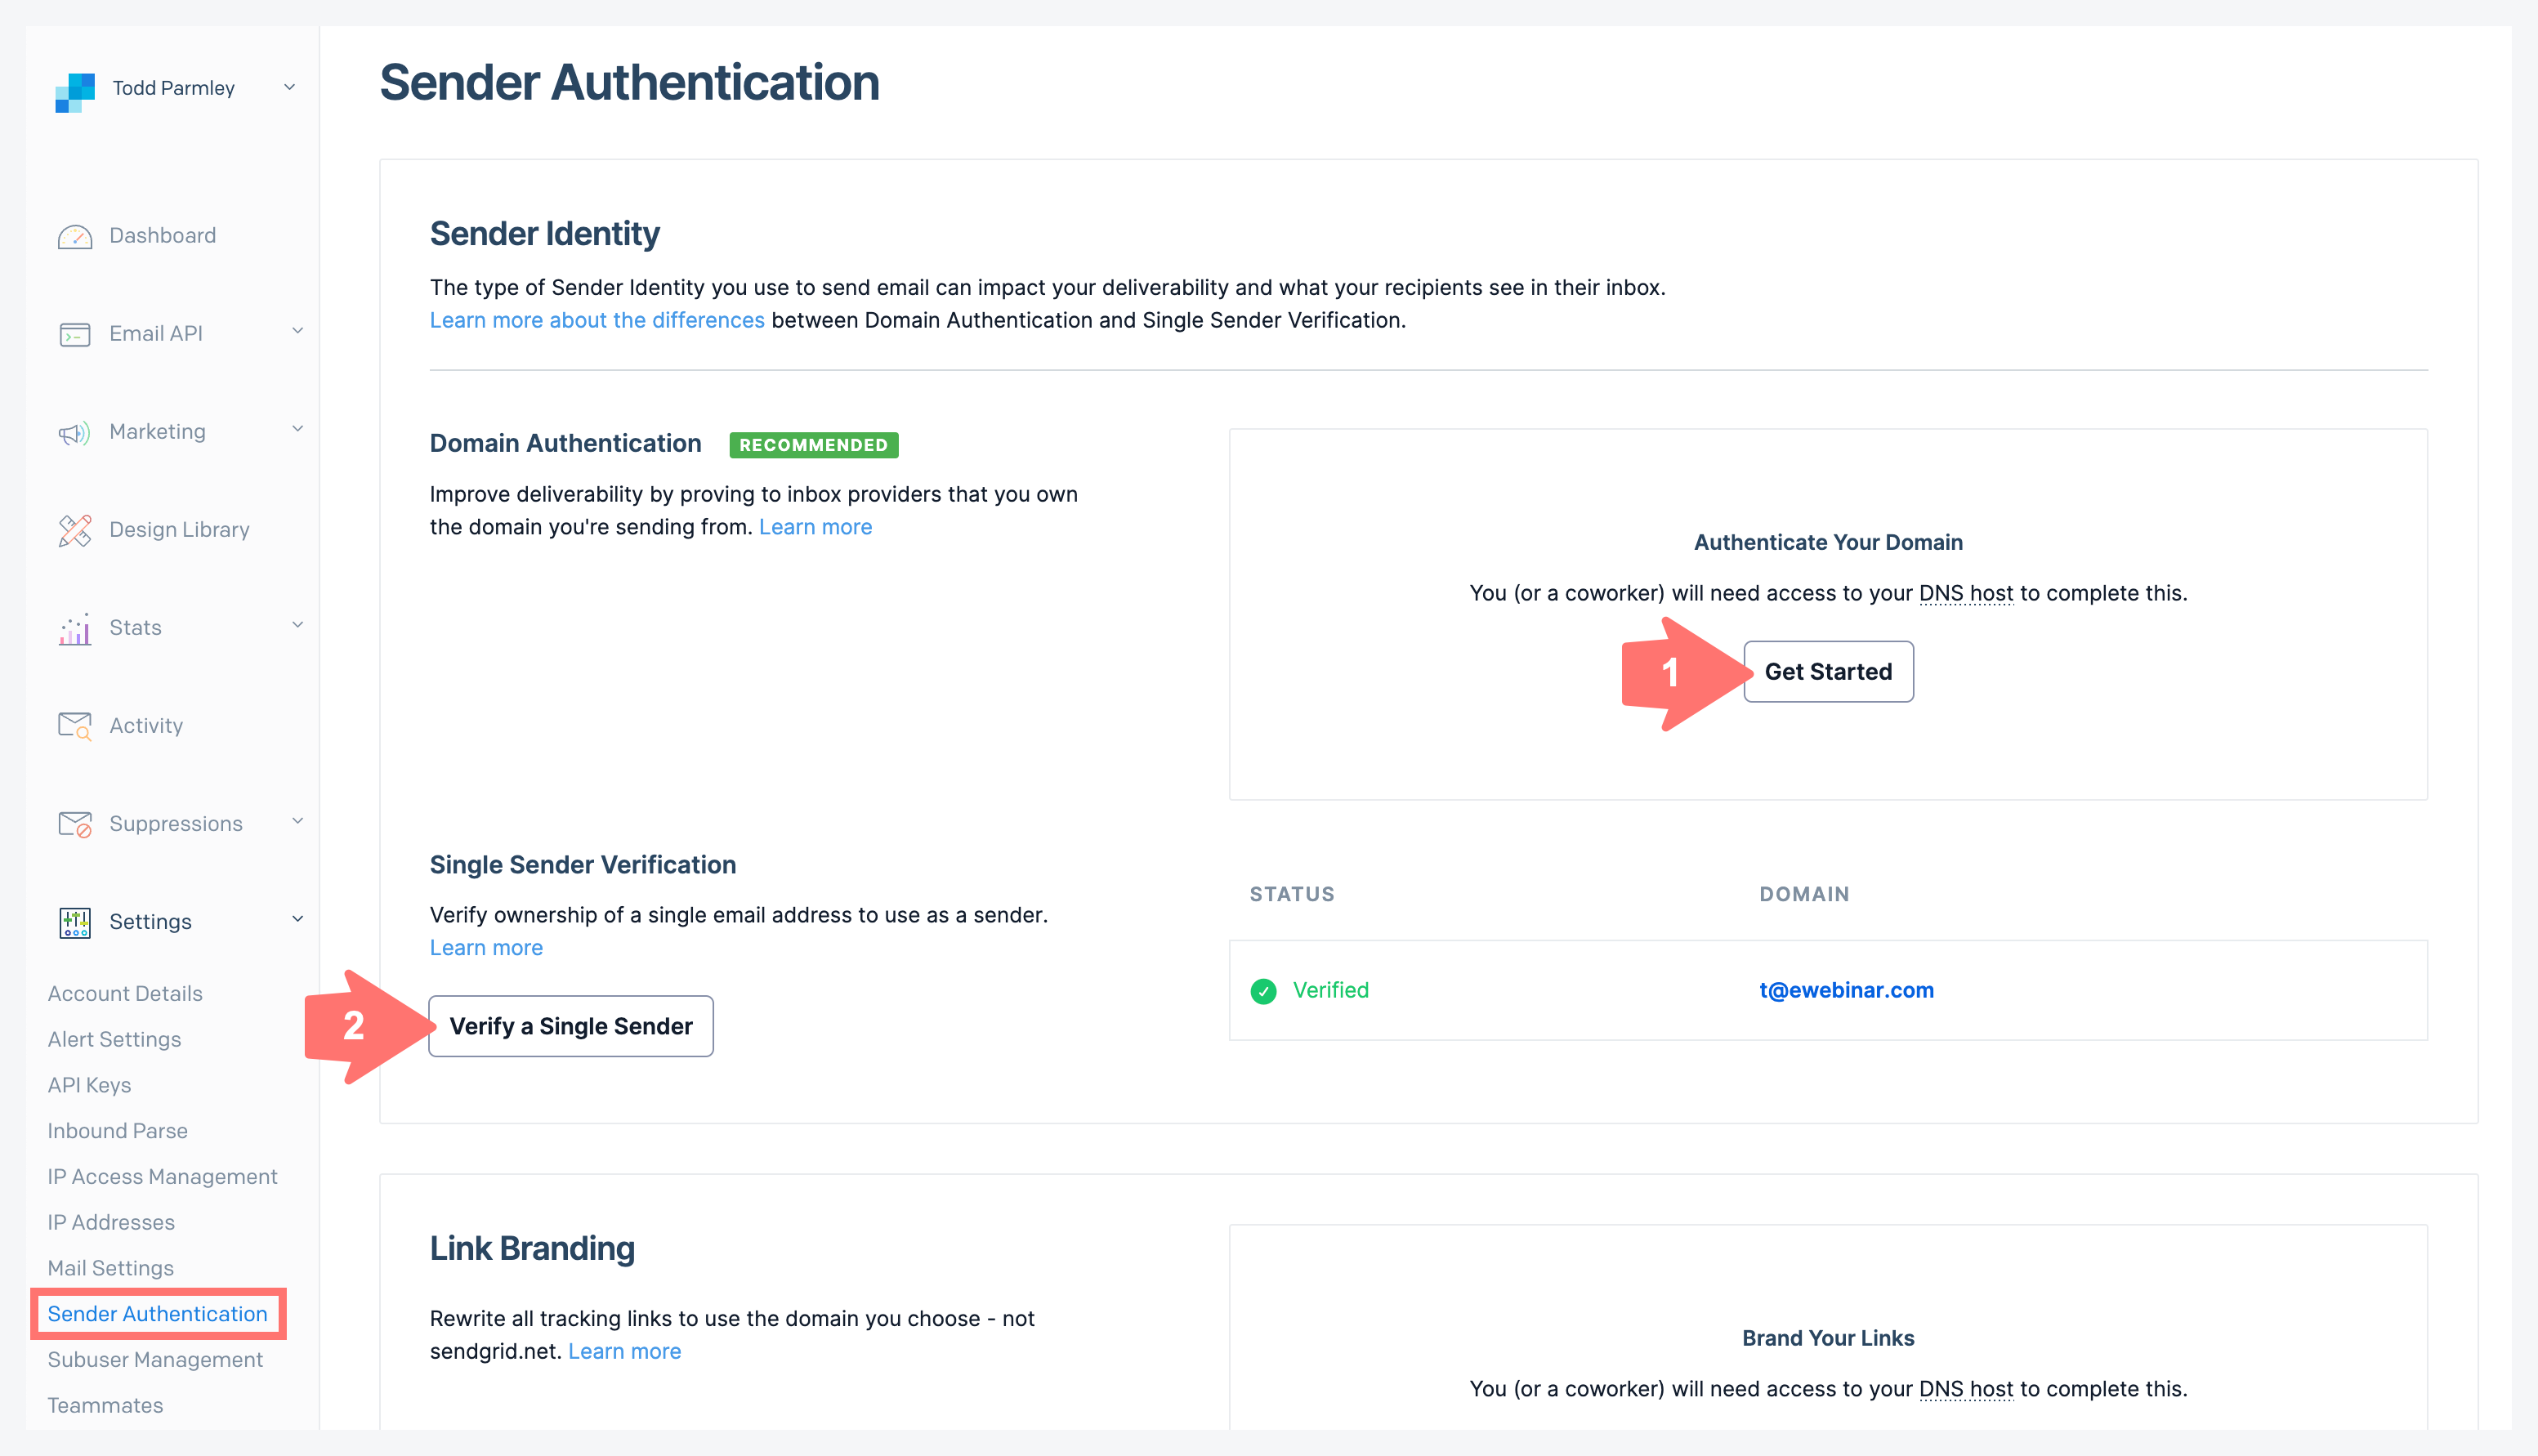Click the Marketing megaphone icon
2538x1456 pixels.
[75, 432]
